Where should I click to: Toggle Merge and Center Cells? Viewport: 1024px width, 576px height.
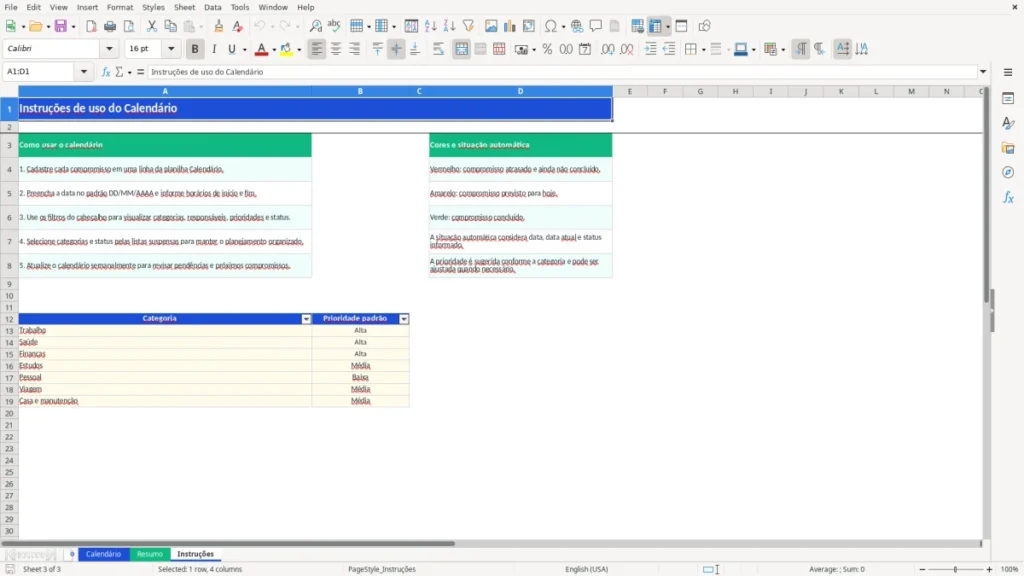point(461,49)
